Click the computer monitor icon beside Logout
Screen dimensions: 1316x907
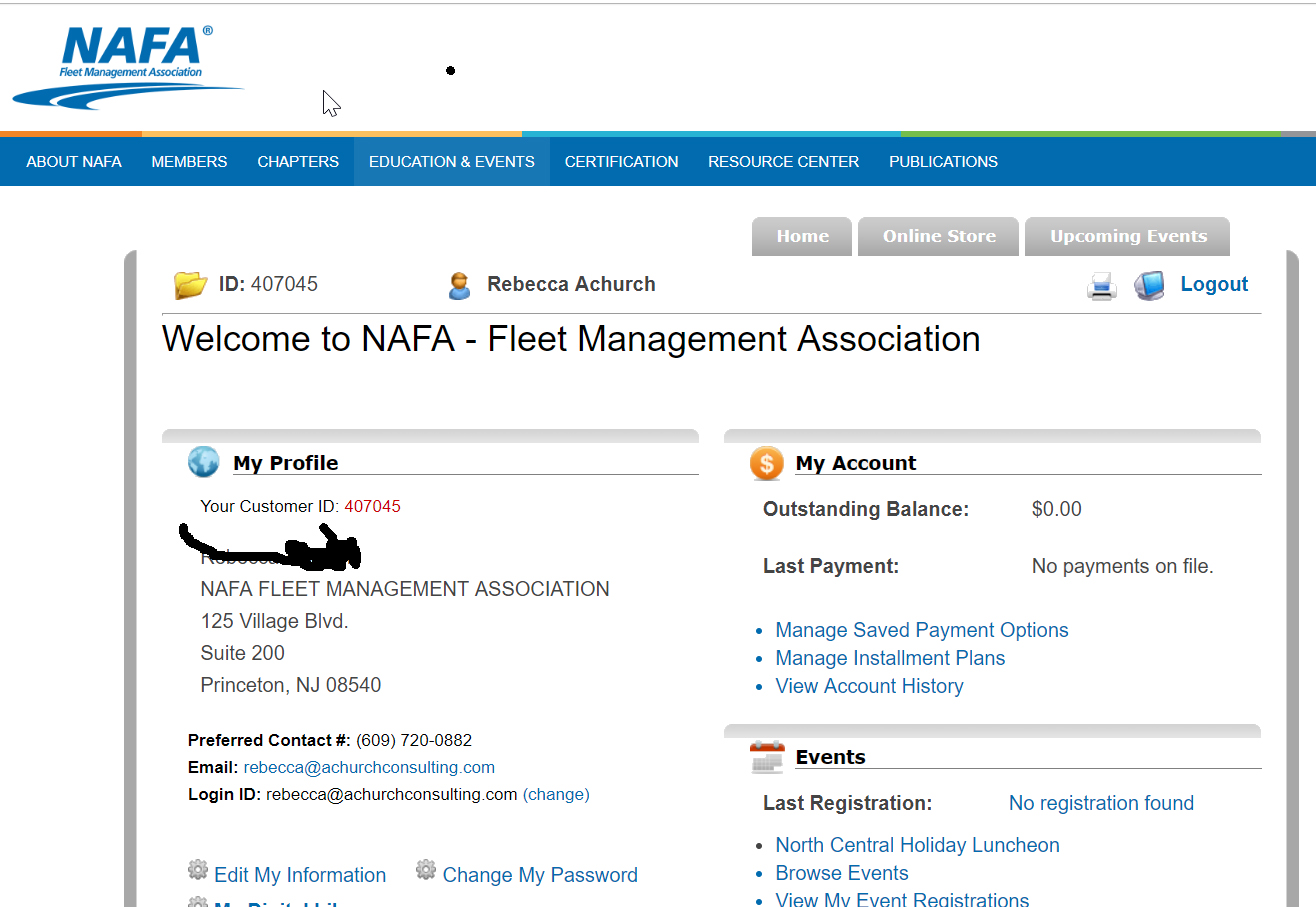point(1149,286)
